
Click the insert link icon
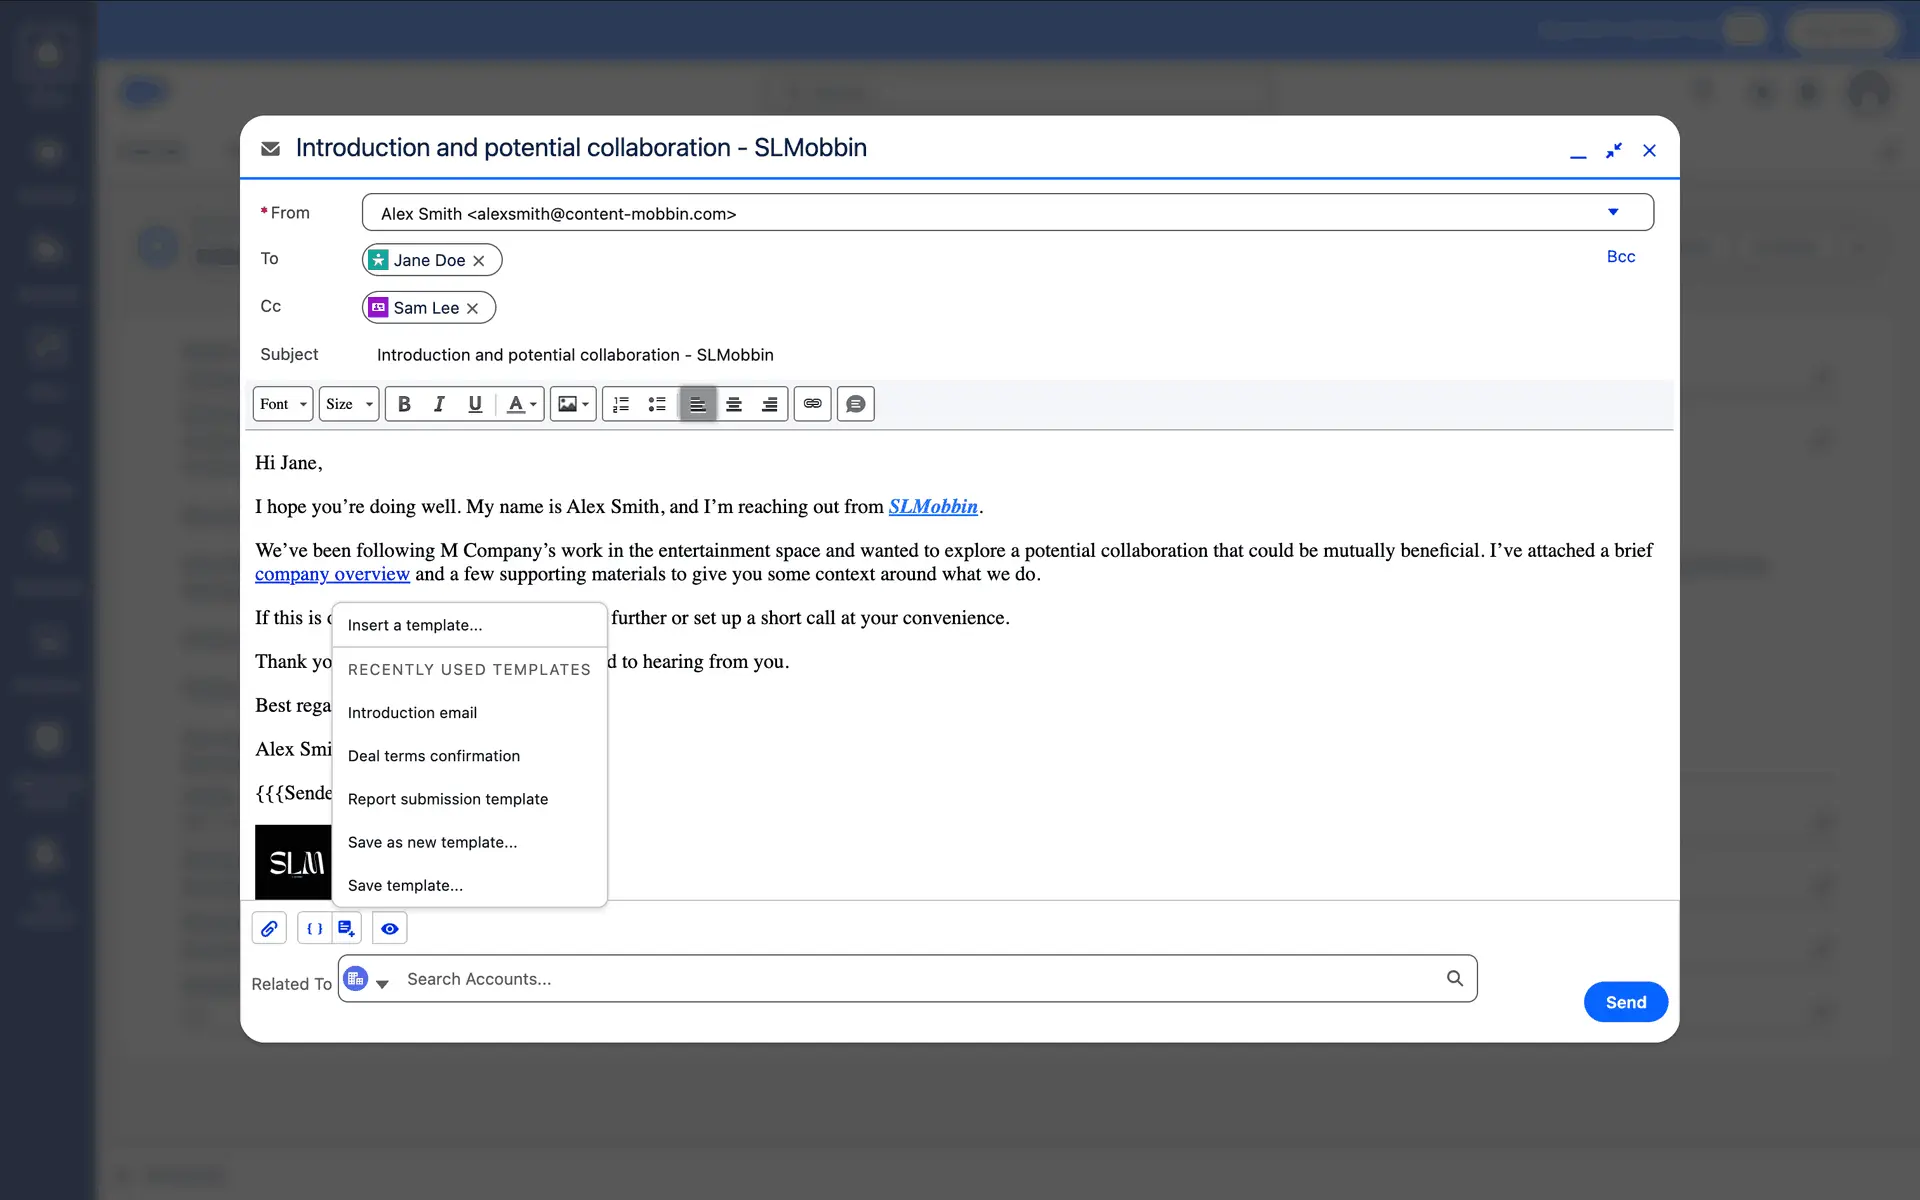(x=812, y=404)
